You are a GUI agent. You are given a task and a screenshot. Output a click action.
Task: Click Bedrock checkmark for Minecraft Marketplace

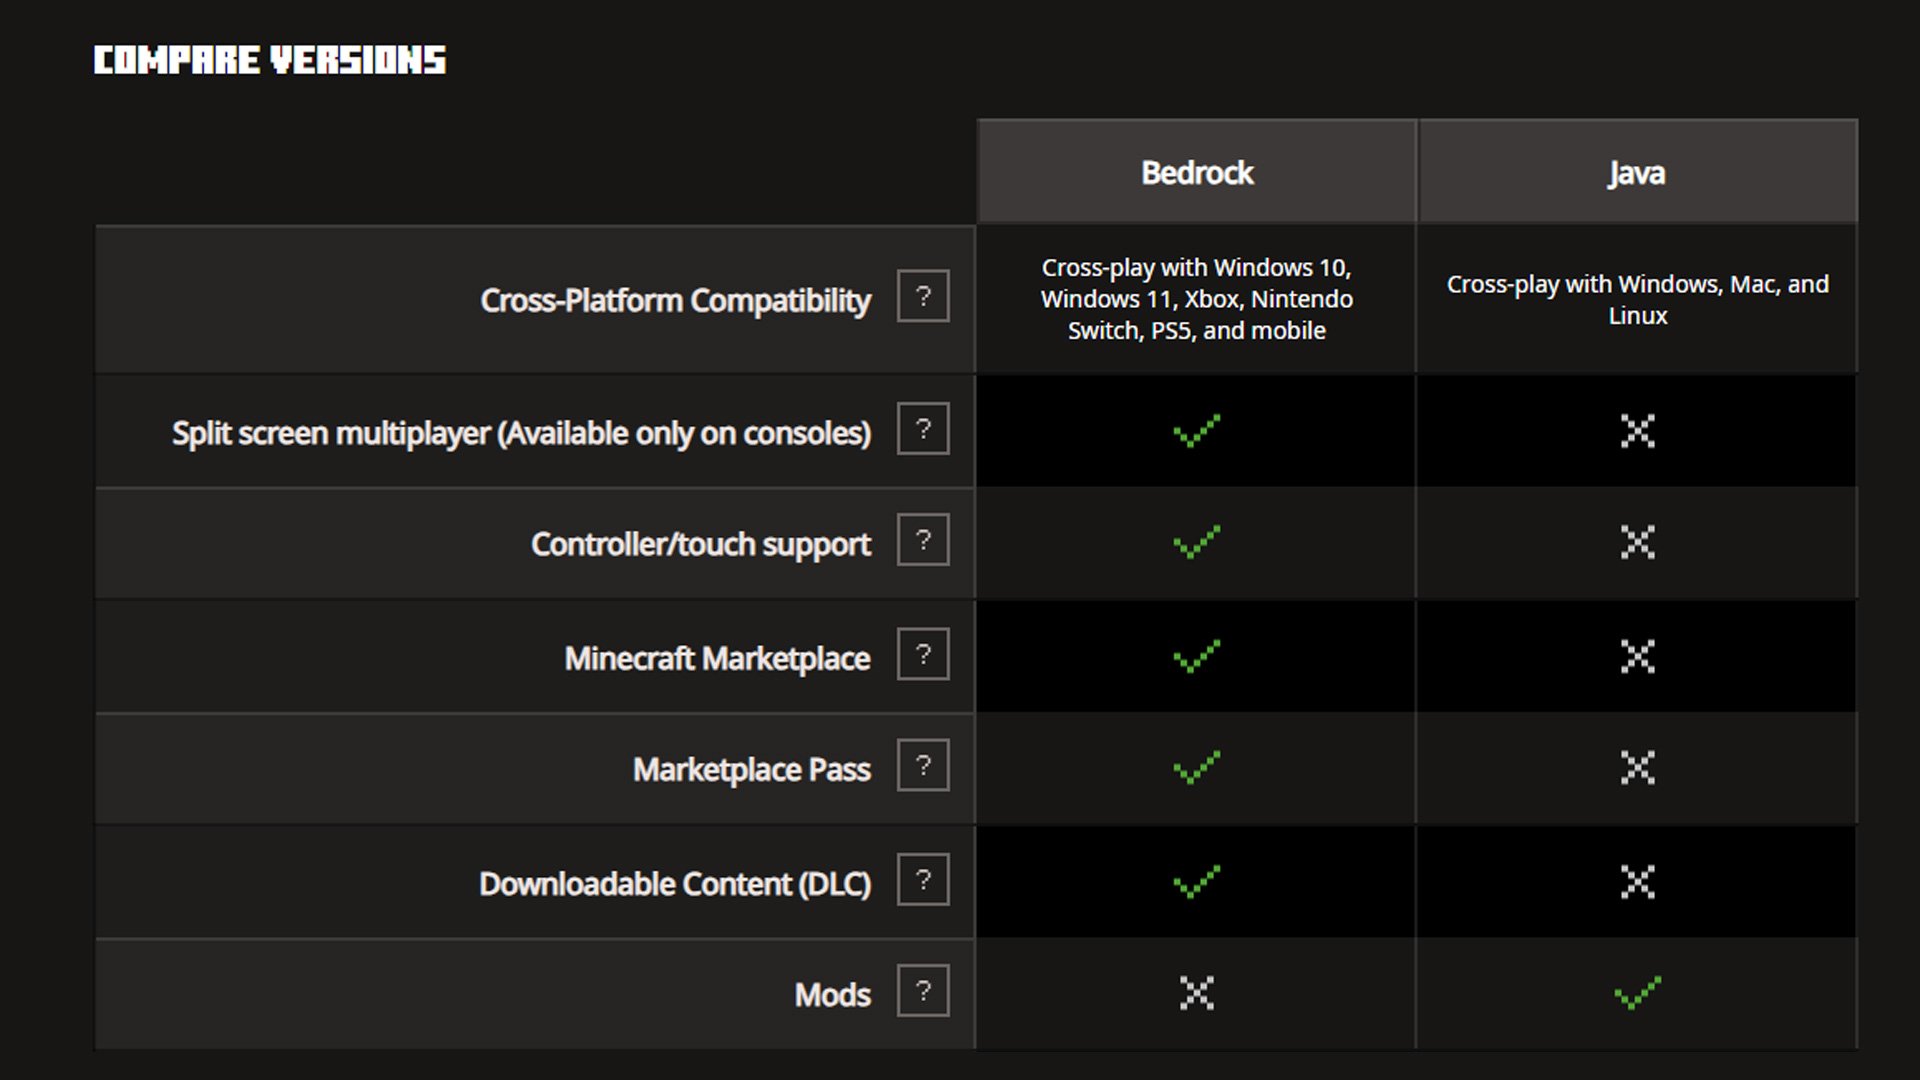pyautogui.click(x=1196, y=657)
